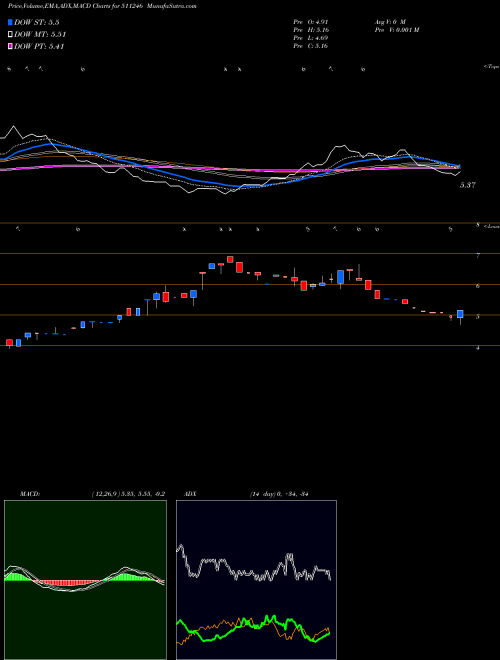Click the Avg V: 0 M value
Screen dimensions: 500x660
[x=389, y=21]
